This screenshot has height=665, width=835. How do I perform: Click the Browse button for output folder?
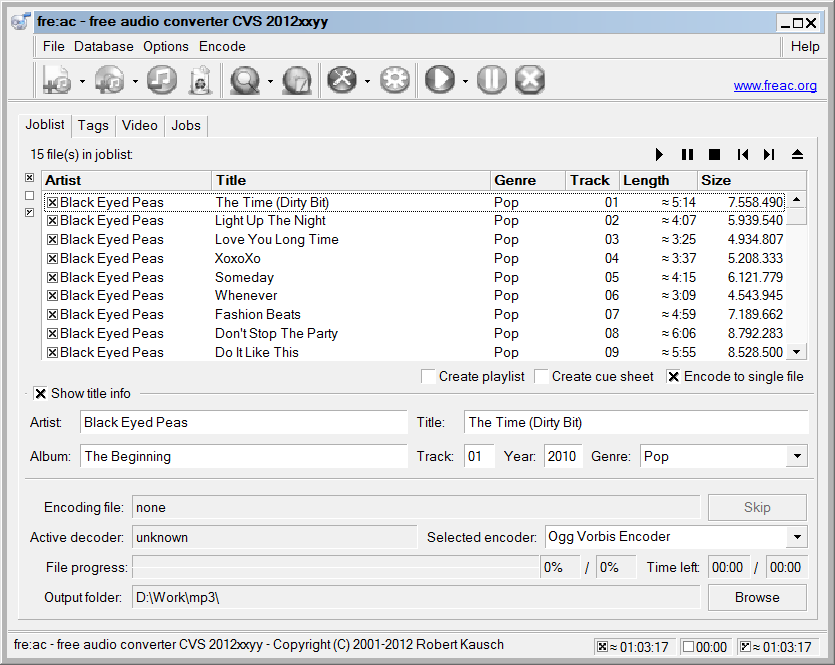pyautogui.click(x=757, y=597)
